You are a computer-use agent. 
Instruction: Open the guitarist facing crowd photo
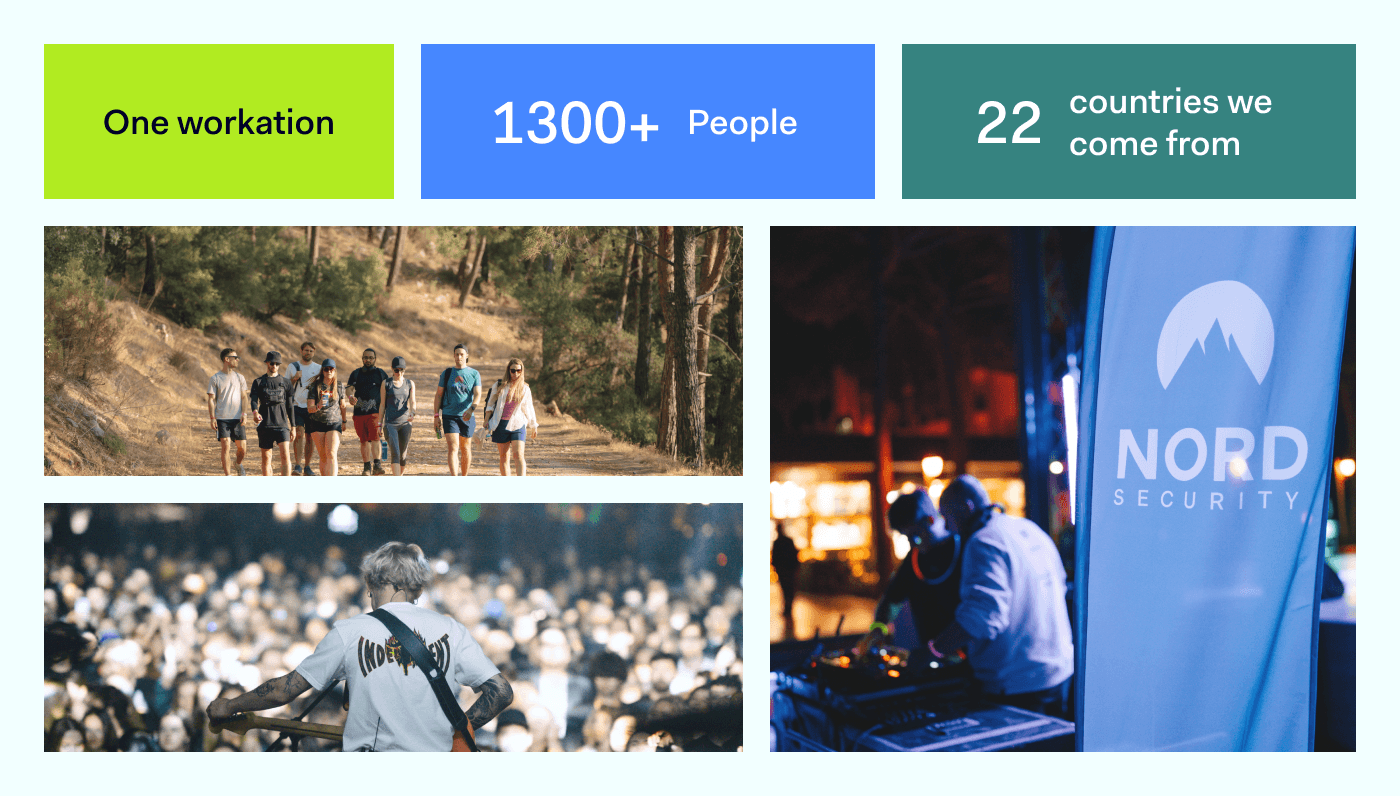tap(393, 627)
